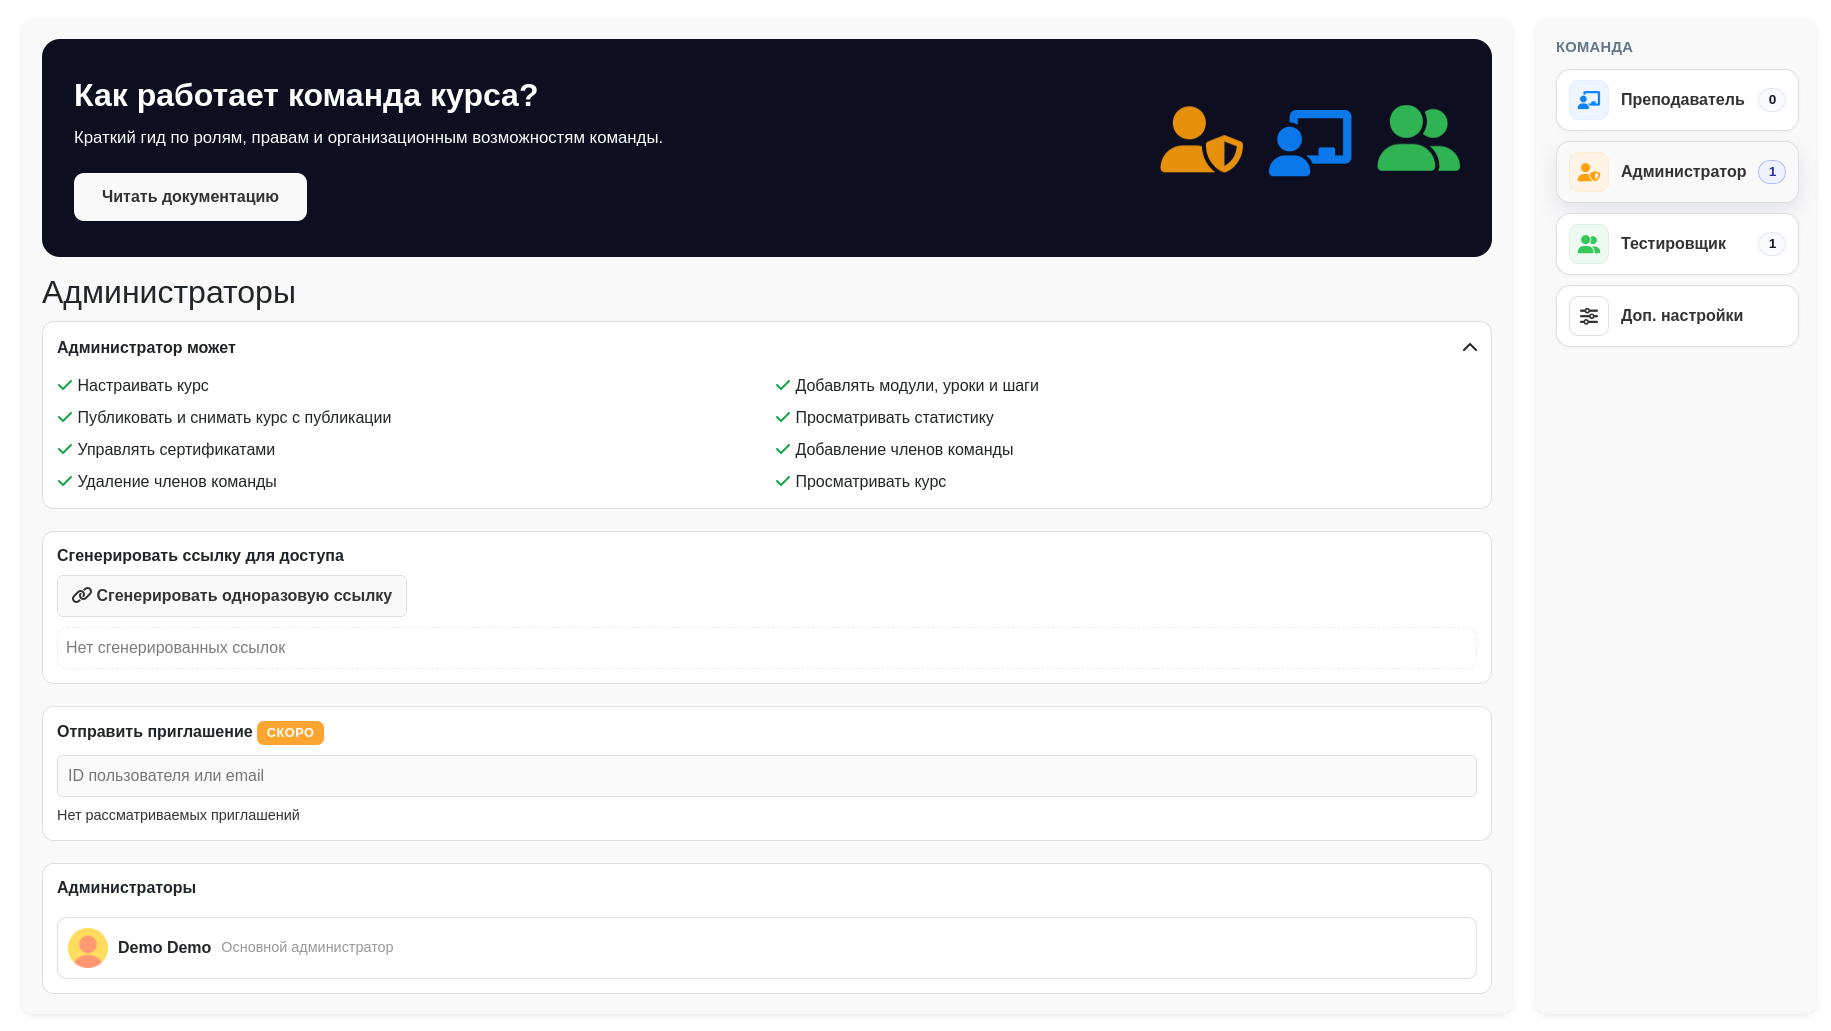Open Доп. настройки in sidebar
The height and width of the screenshot is (1031, 1831).
pyautogui.click(x=1681, y=316)
